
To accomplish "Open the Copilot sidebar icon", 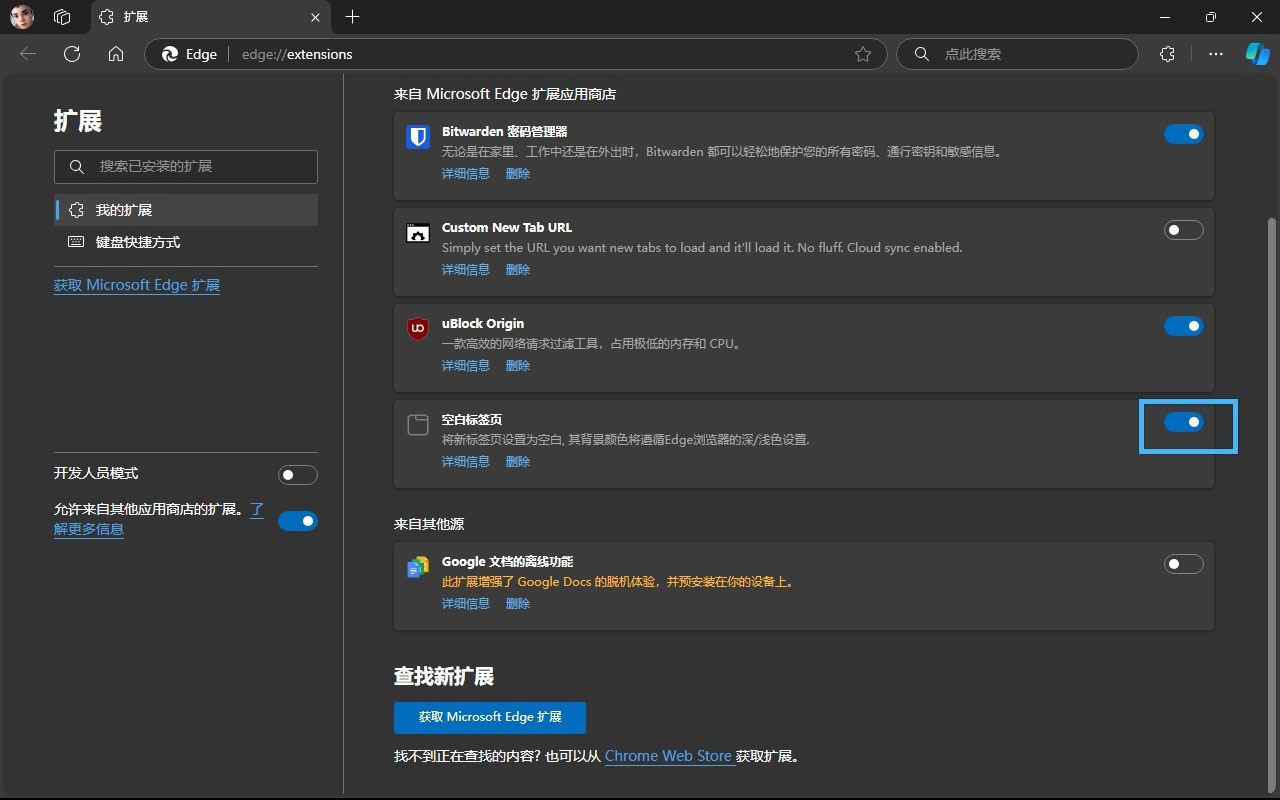I will coord(1257,54).
